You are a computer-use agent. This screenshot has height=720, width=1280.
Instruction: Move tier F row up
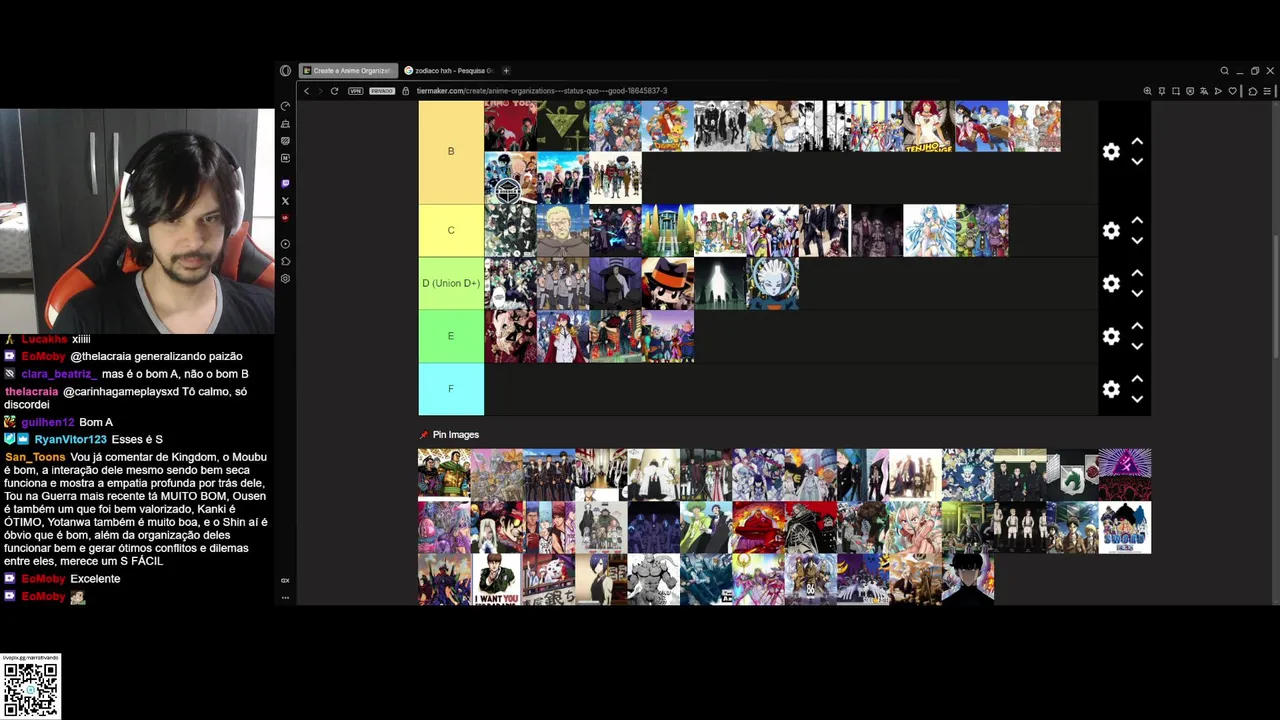(x=1137, y=379)
